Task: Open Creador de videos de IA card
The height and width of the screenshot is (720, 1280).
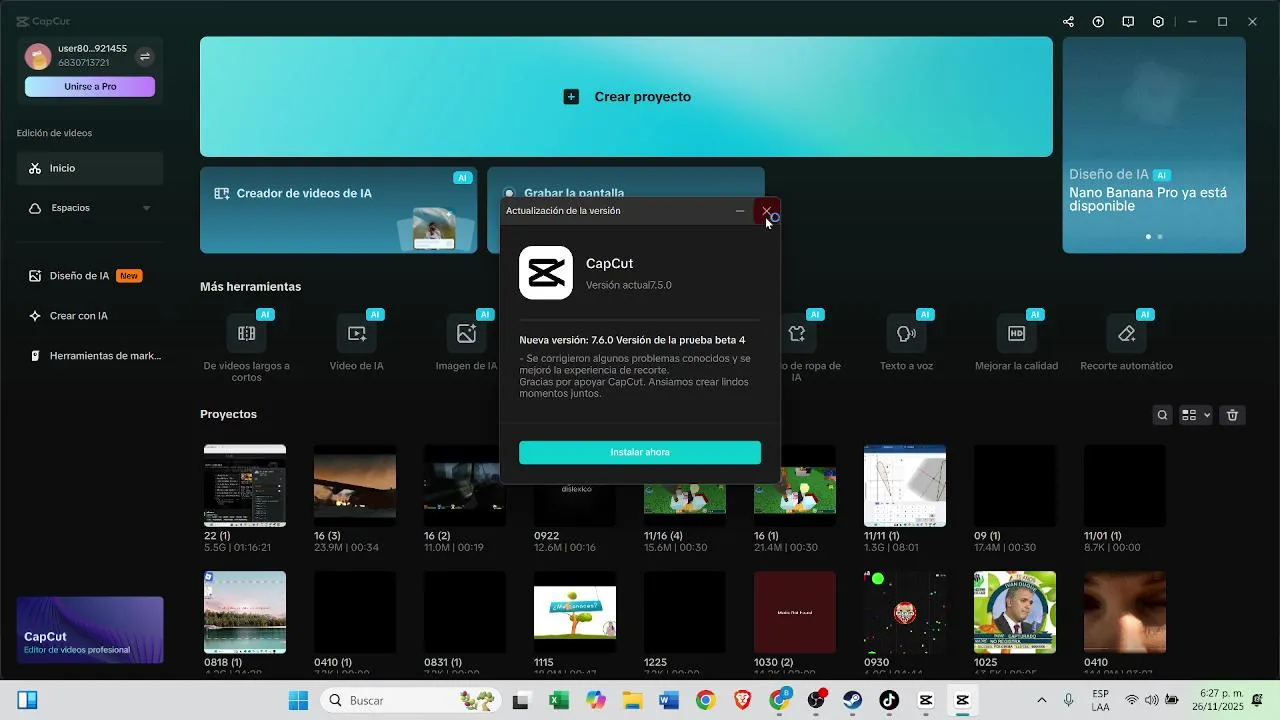Action: [338, 210]
